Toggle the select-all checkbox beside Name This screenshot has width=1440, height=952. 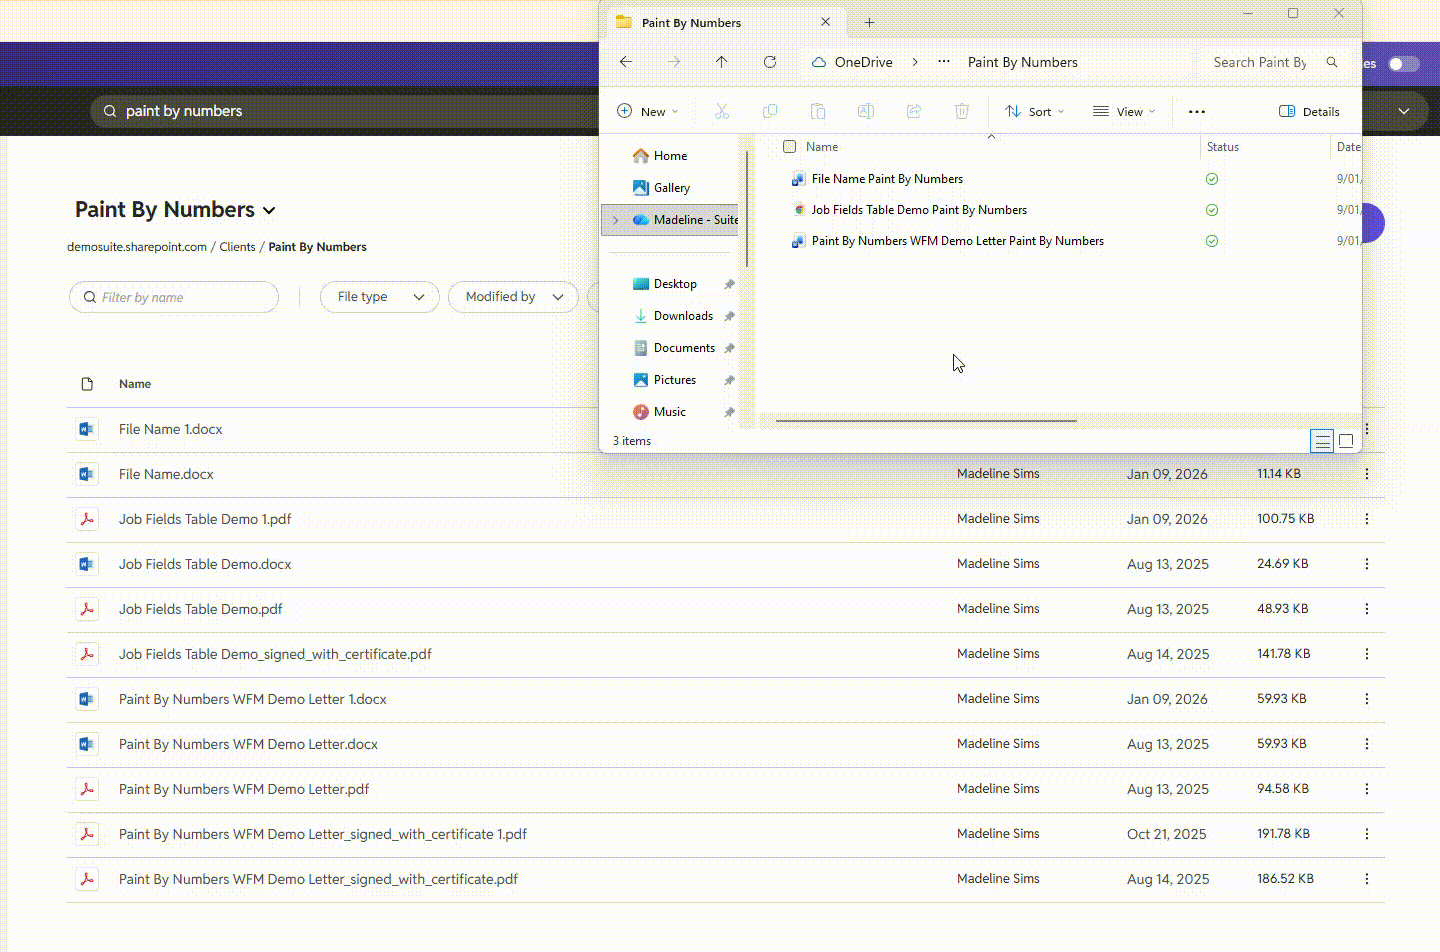pyautogui.click(x=790, y=147)
